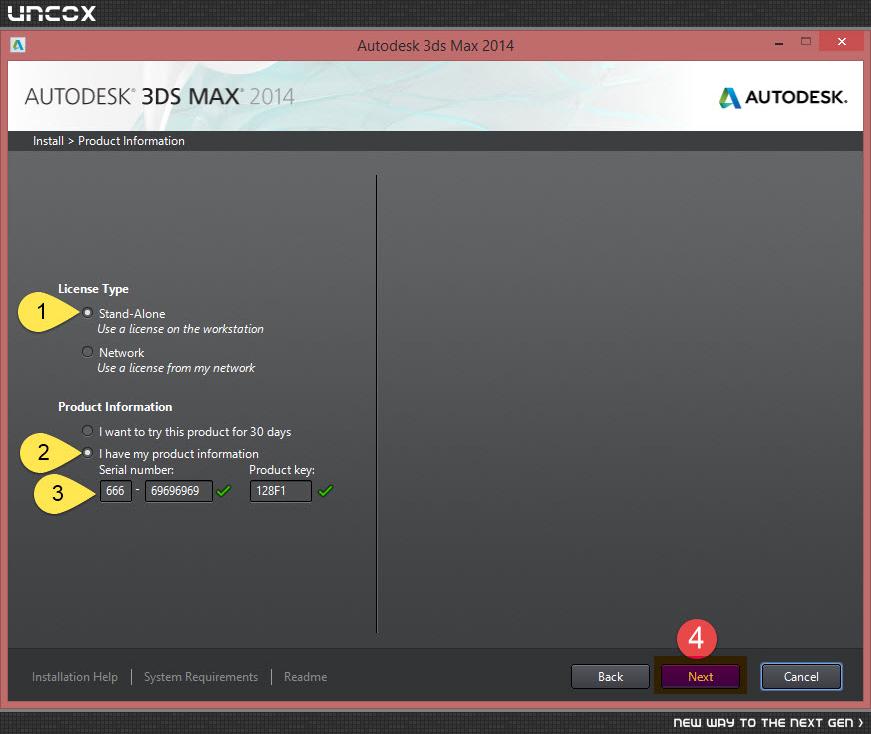Choose 'I want to try this product for 30 days'
871x734 pixels.
[87, 431]
